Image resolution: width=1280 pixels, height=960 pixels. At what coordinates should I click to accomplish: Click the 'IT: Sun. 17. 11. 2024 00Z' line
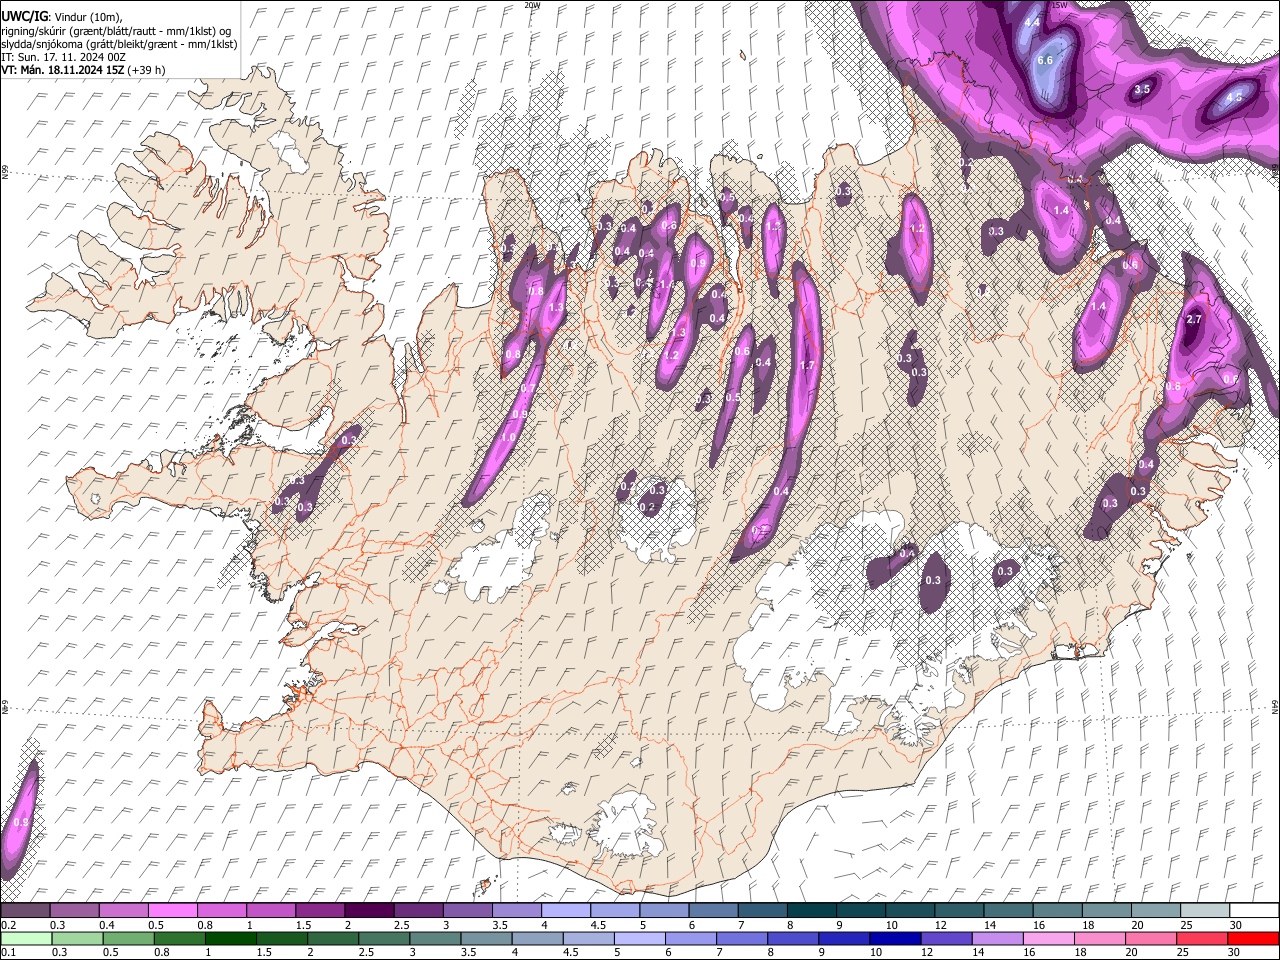[64, 57]
